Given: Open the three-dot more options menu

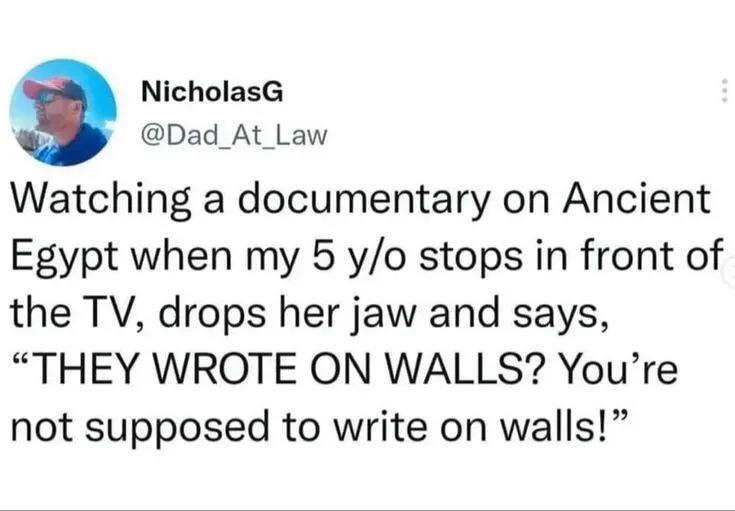Looking at the screenshot, I should point(724,90).
